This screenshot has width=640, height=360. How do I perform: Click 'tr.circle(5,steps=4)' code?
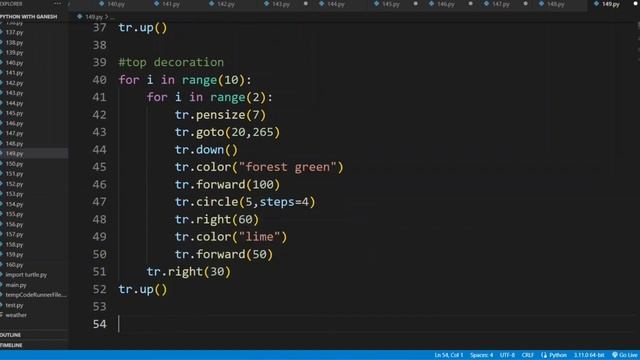click(245, 202)
